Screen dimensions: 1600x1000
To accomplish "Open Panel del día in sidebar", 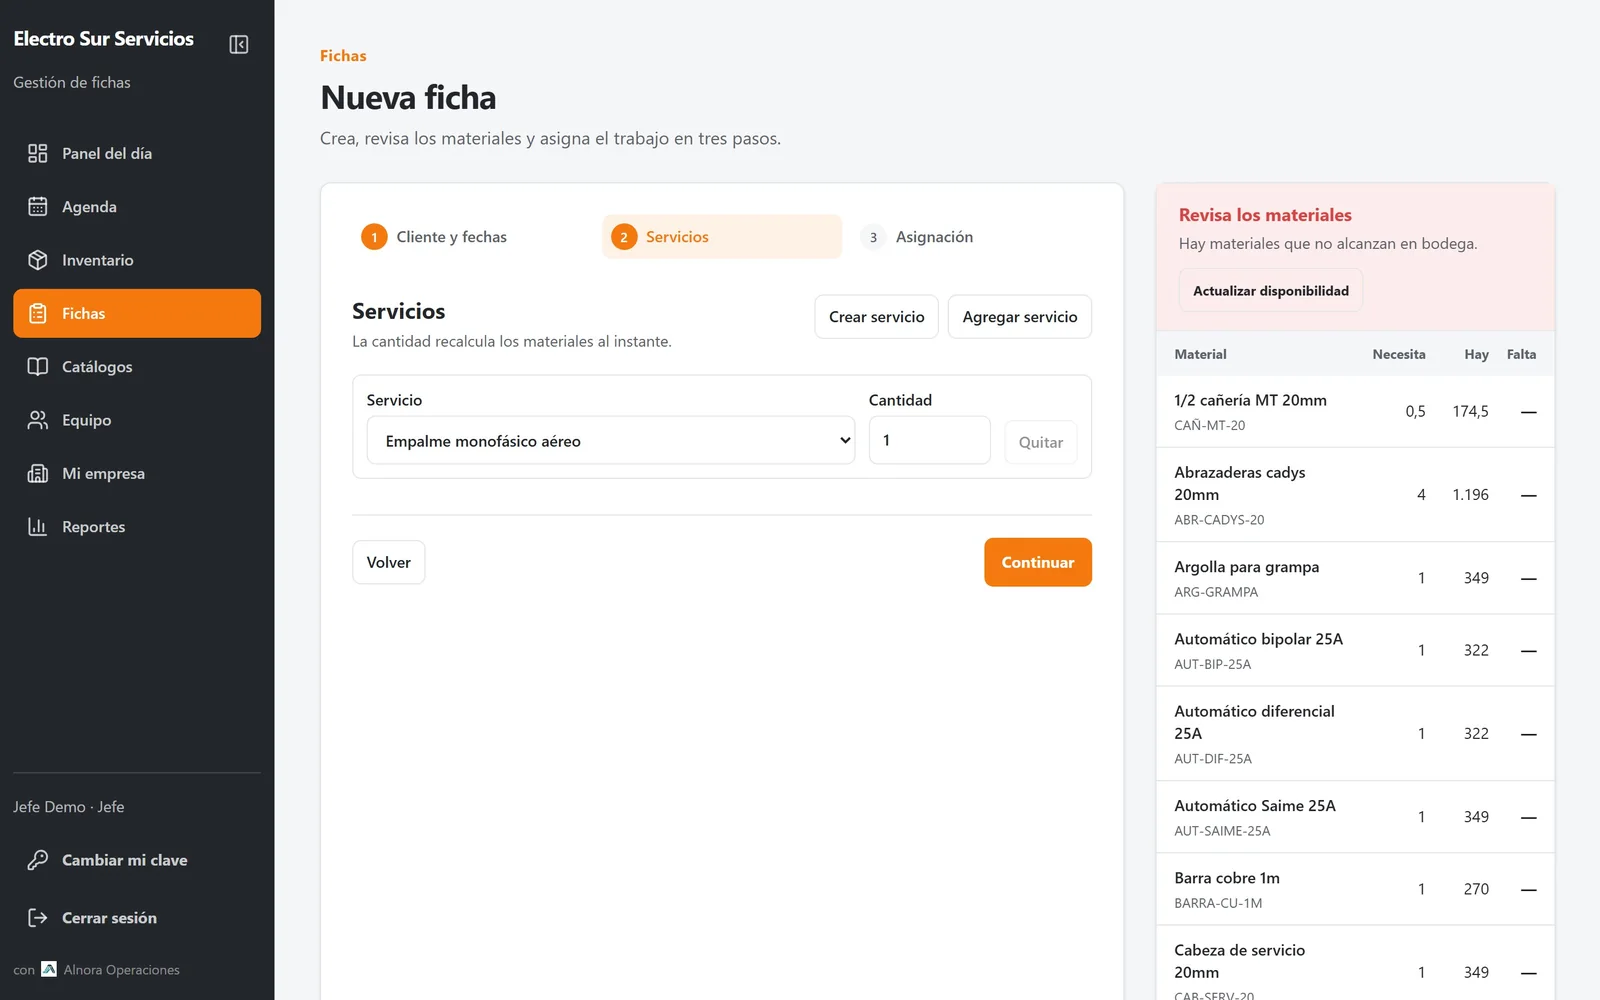I will [137, 153].
